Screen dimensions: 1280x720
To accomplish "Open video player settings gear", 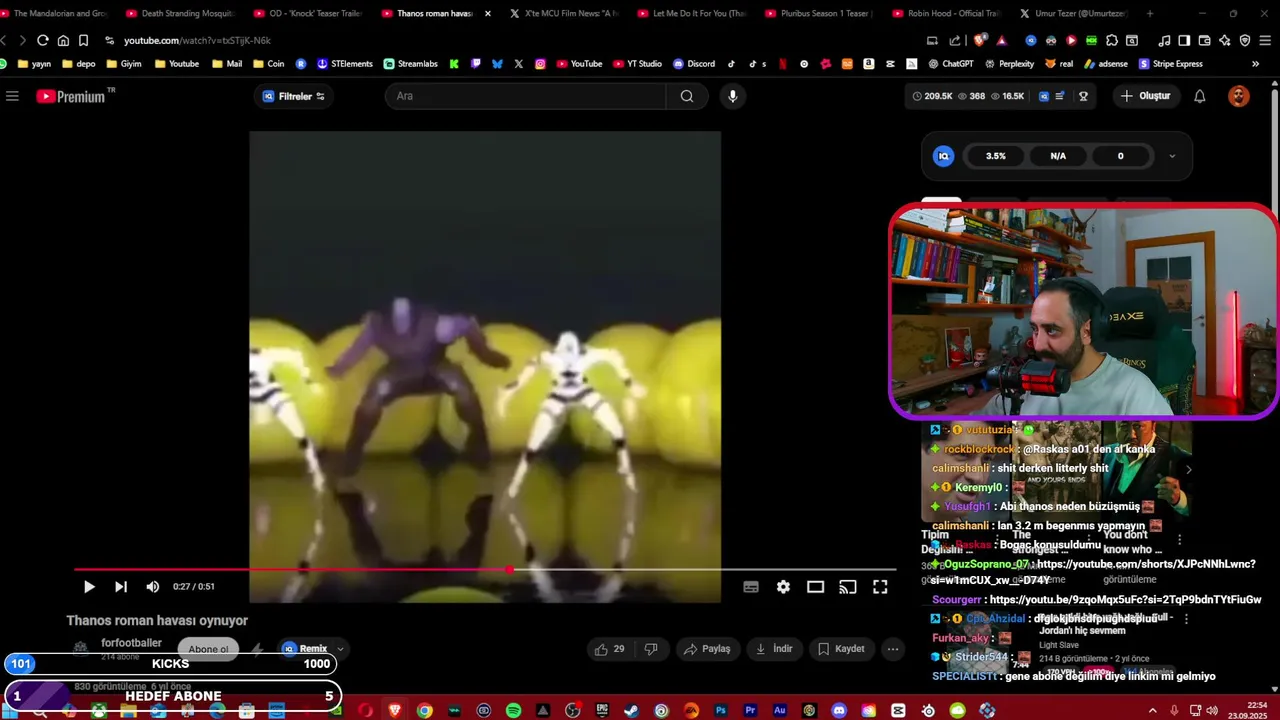I will (x=783, y=587).
